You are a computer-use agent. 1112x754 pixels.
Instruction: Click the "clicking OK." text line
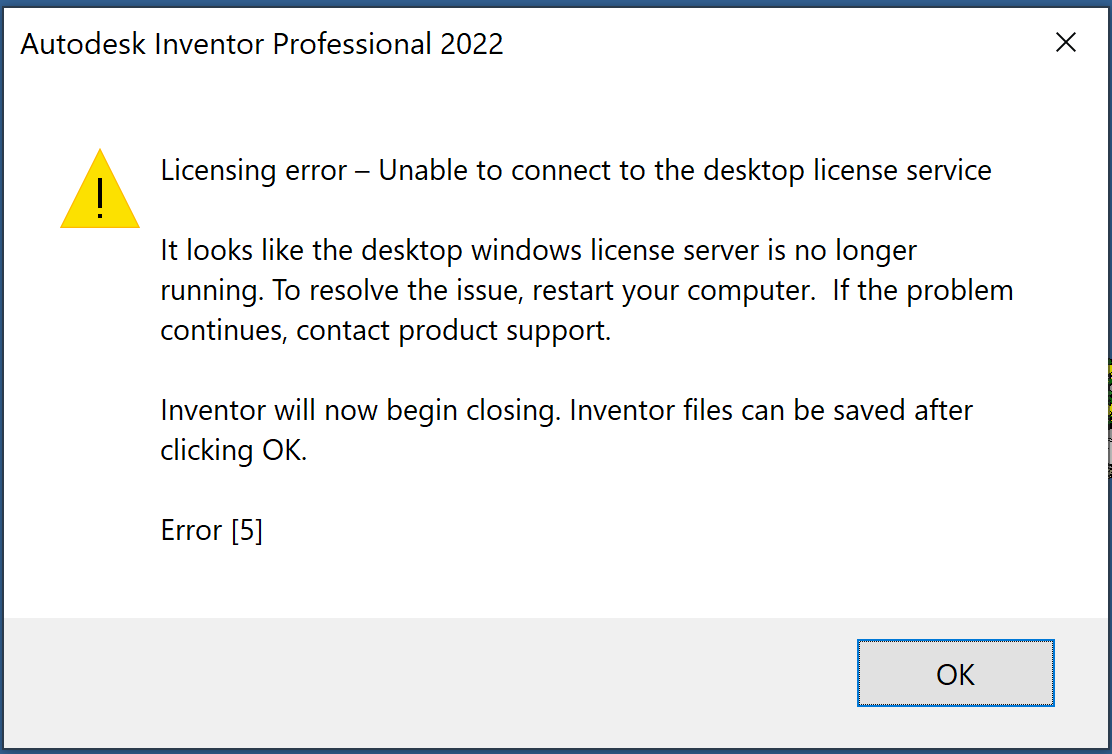234,450
